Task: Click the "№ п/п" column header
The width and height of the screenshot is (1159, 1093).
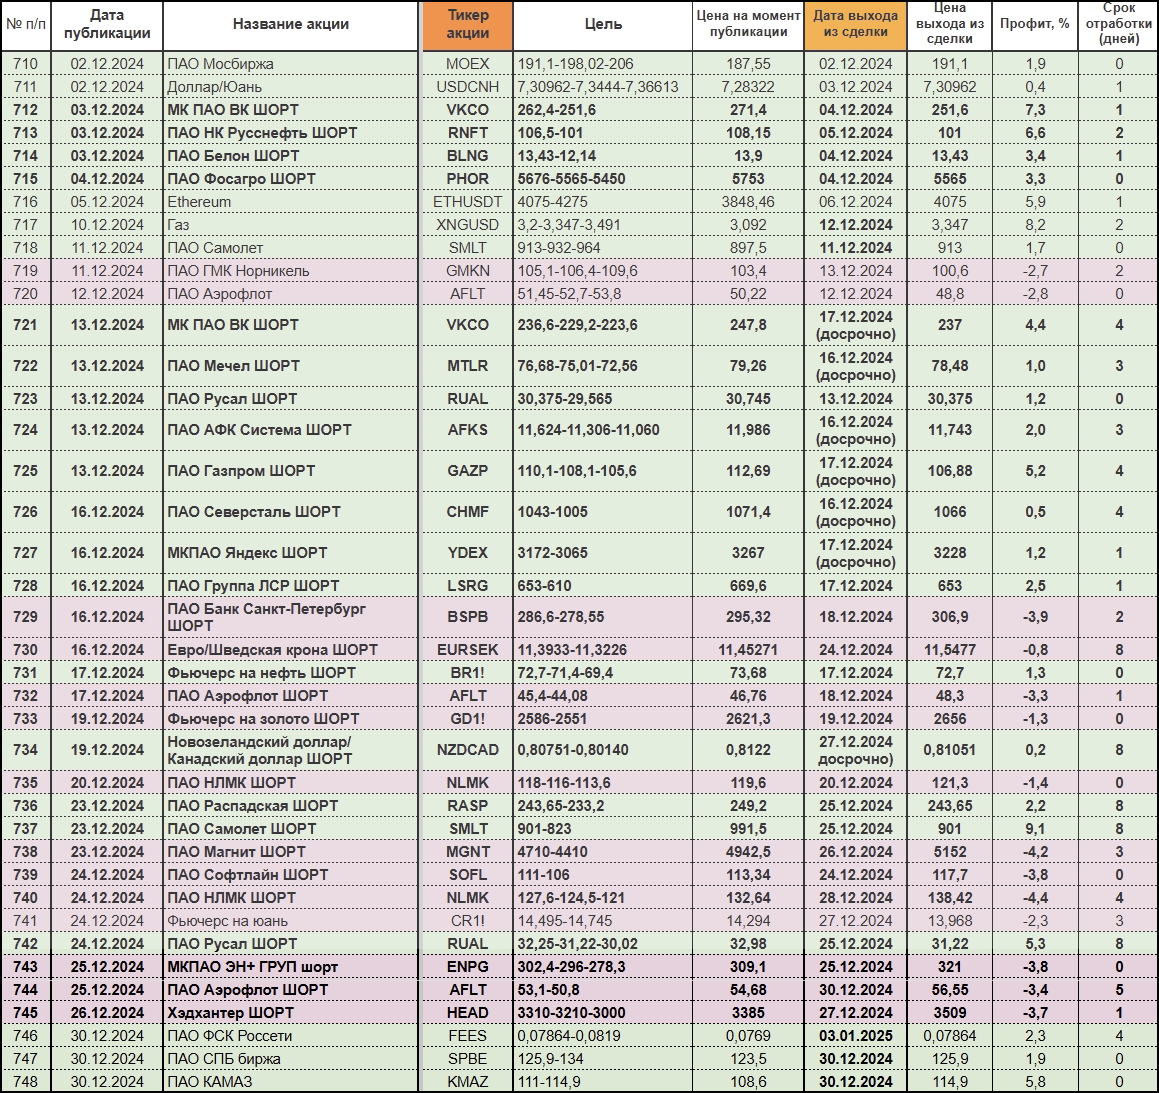Action: click(26, 24)
